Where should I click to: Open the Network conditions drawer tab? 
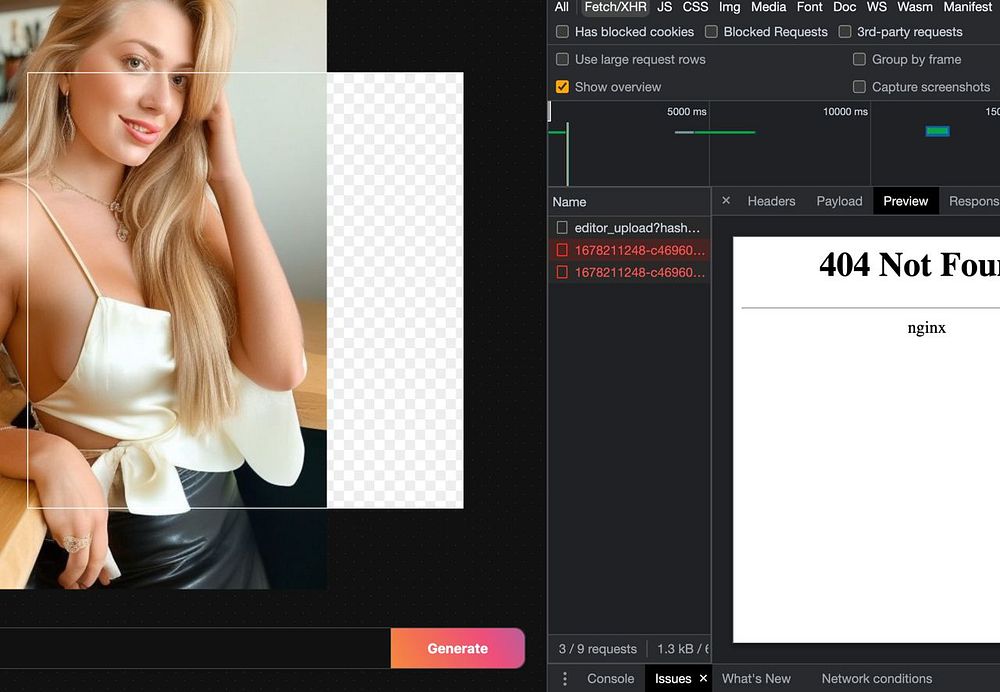[x=876, y=679]
